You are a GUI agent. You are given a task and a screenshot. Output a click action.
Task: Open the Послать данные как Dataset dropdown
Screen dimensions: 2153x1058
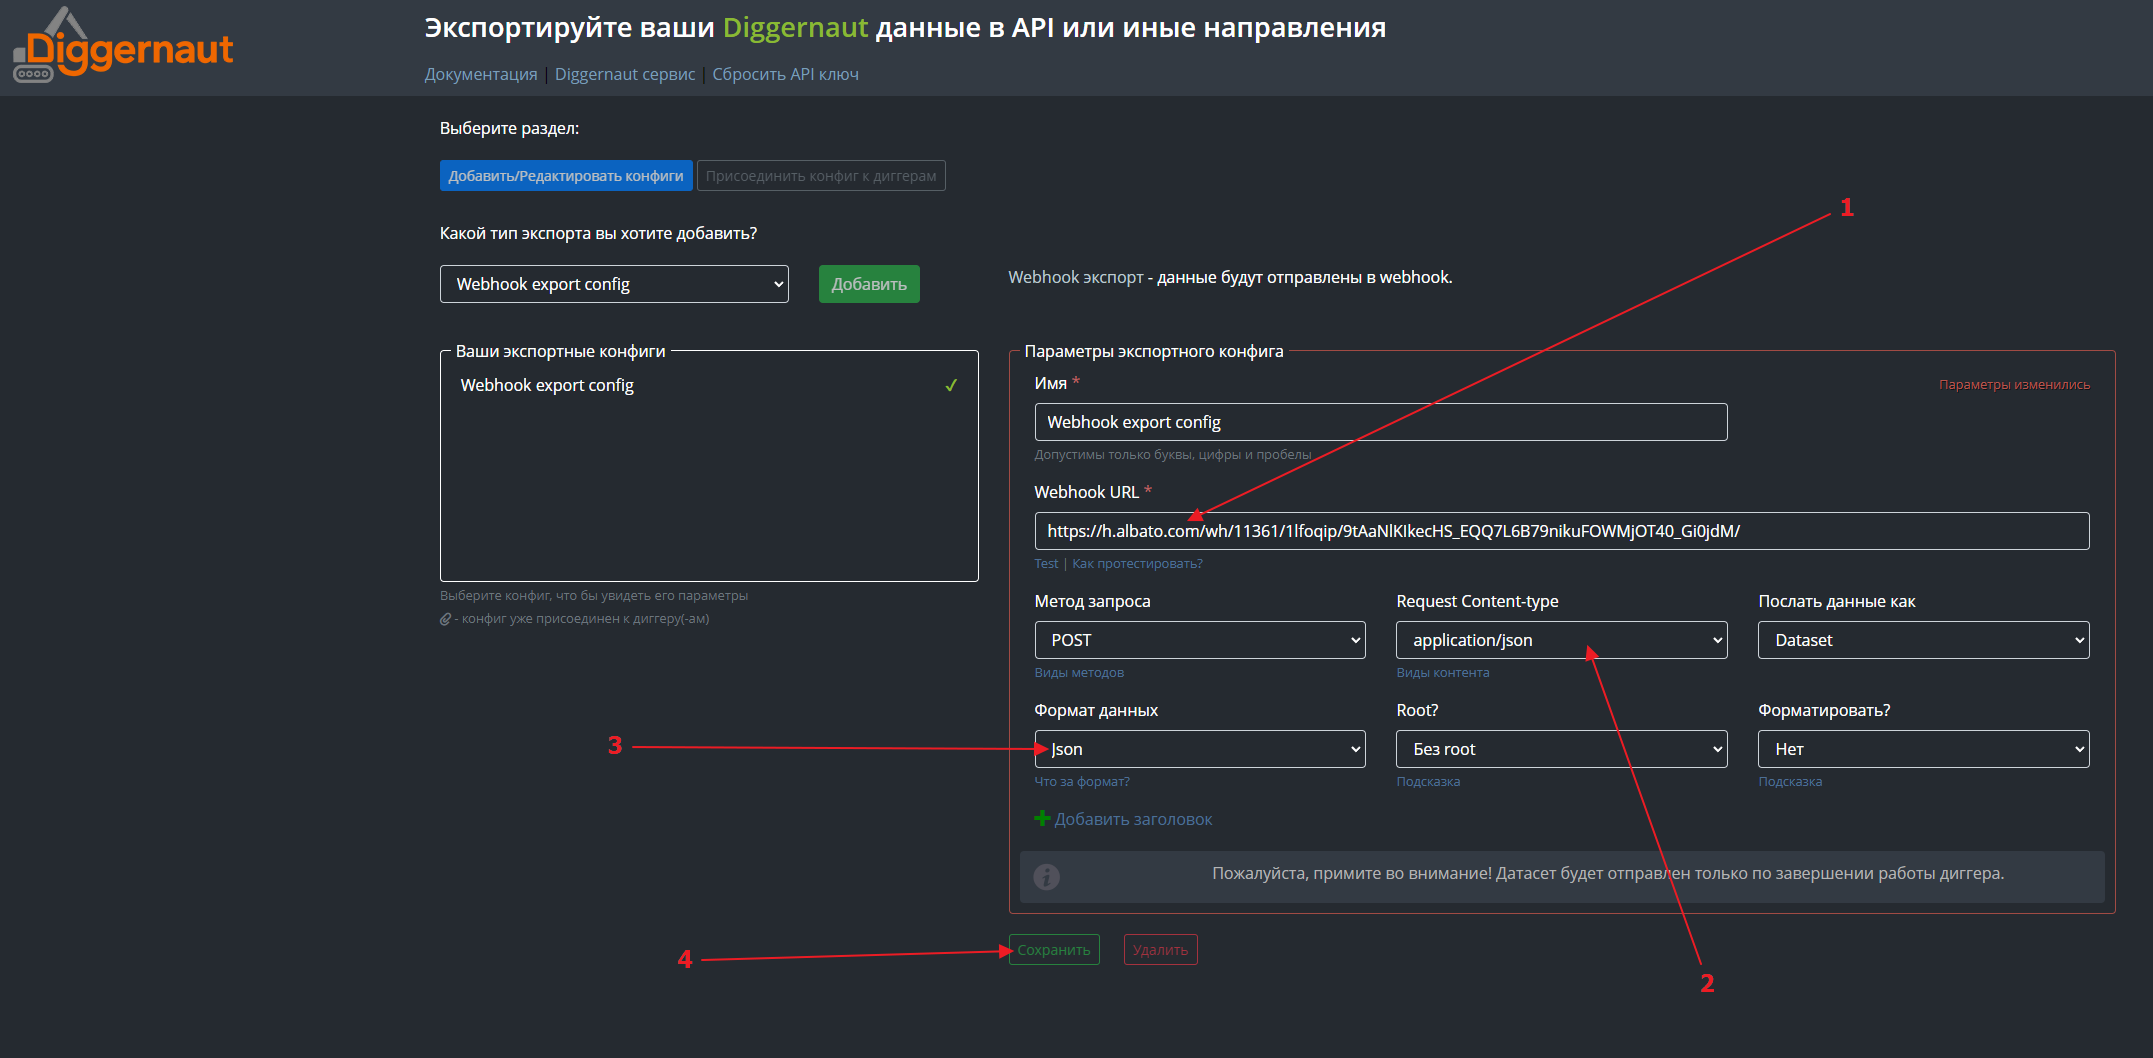[x=1924, y=640]
